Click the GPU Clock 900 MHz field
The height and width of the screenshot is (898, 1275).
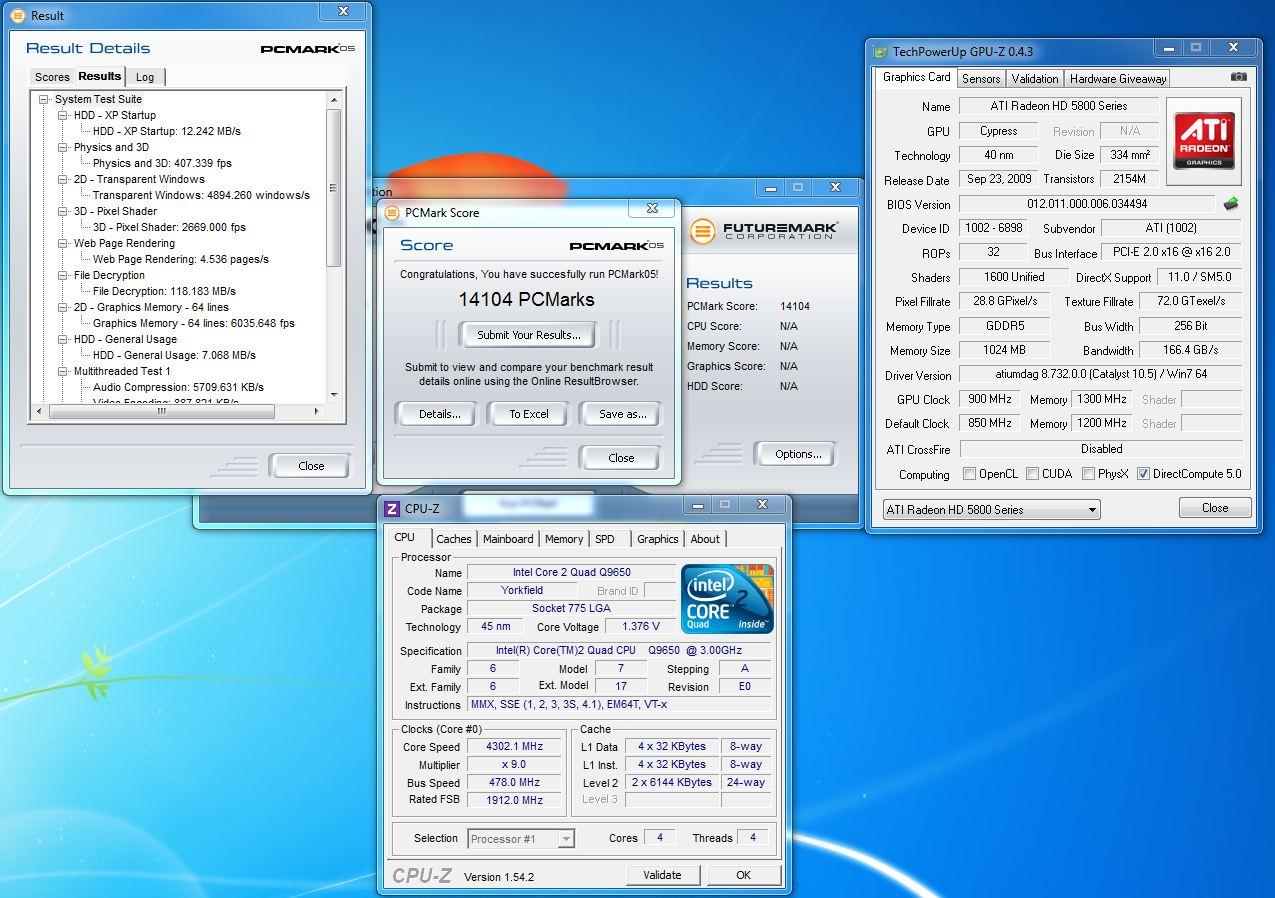(990, 399)
